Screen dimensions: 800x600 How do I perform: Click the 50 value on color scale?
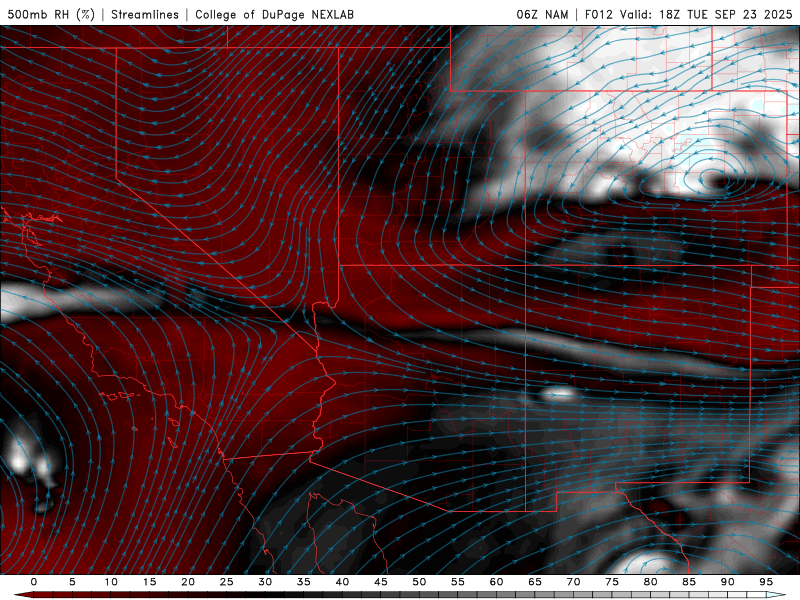click(419, 582)
